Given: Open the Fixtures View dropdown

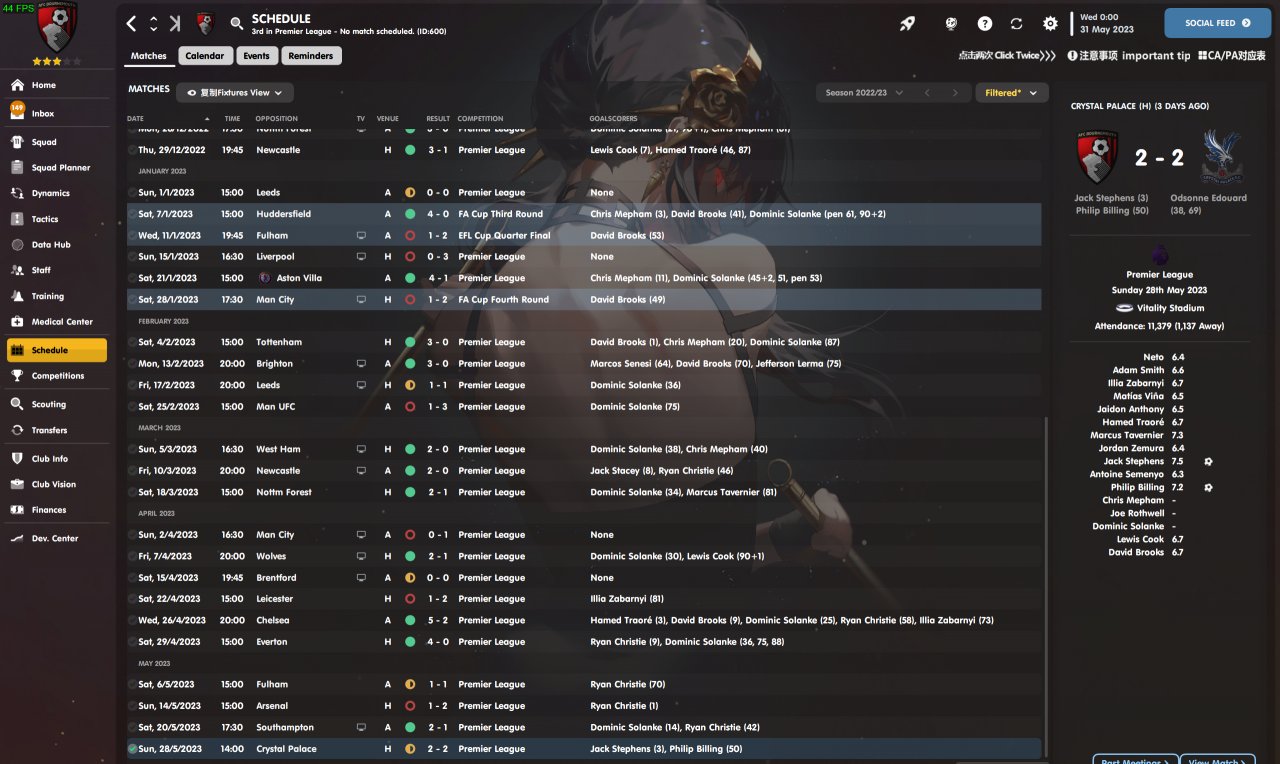Looking at the screenshot, I should click(x=235, y=93).
